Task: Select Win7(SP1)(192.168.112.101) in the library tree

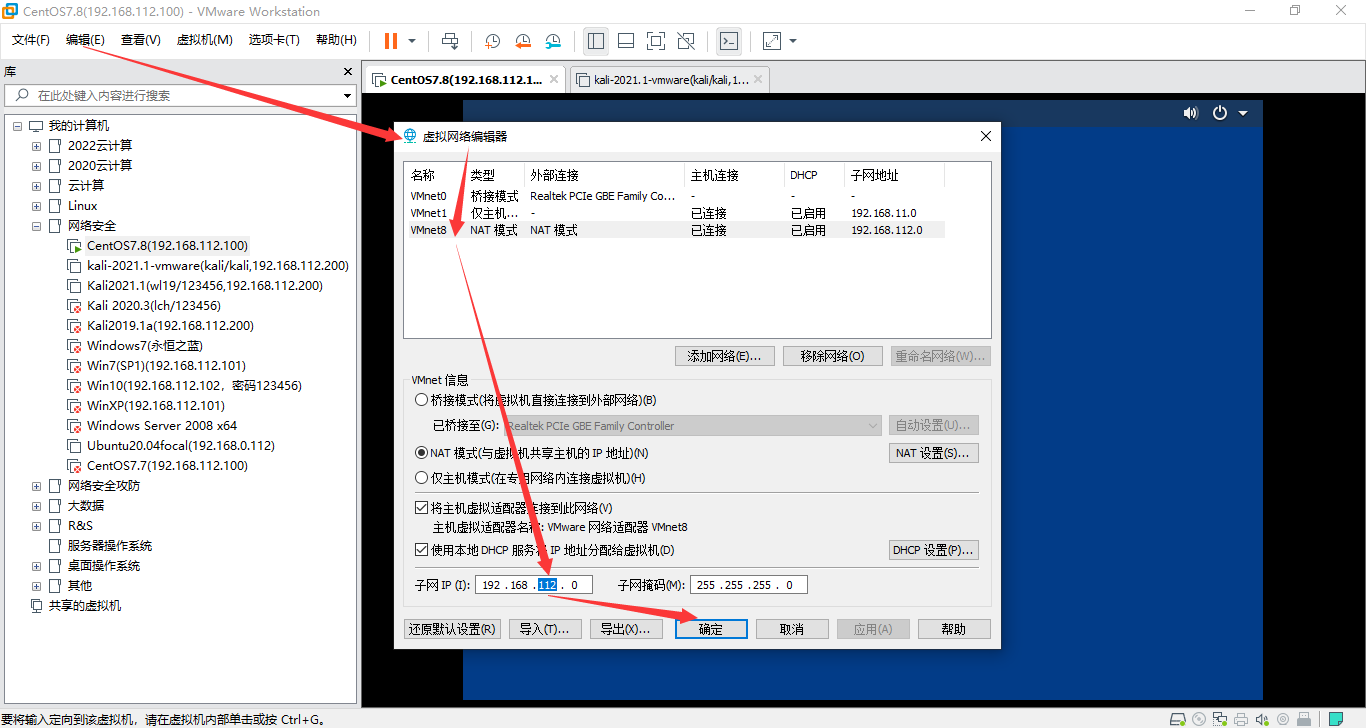Action: 166,366
